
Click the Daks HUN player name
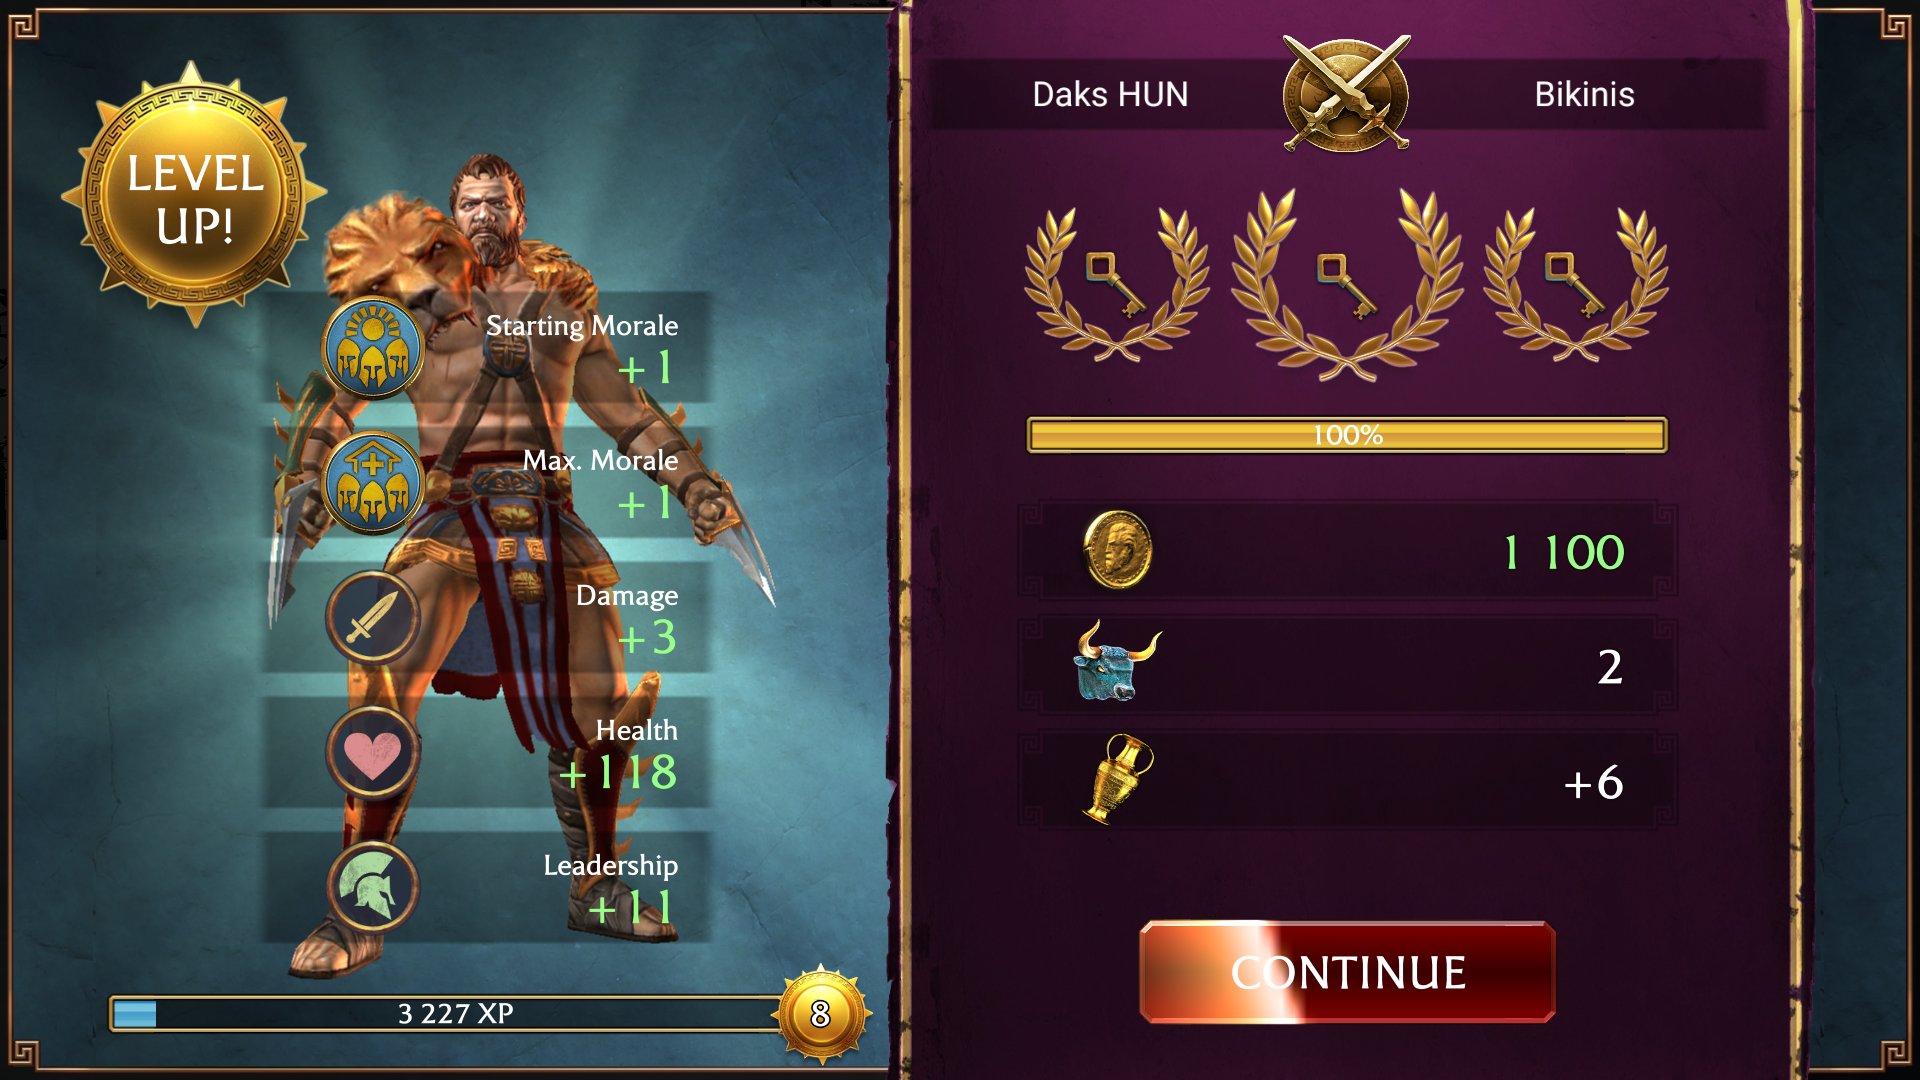tap(1110, 94)
